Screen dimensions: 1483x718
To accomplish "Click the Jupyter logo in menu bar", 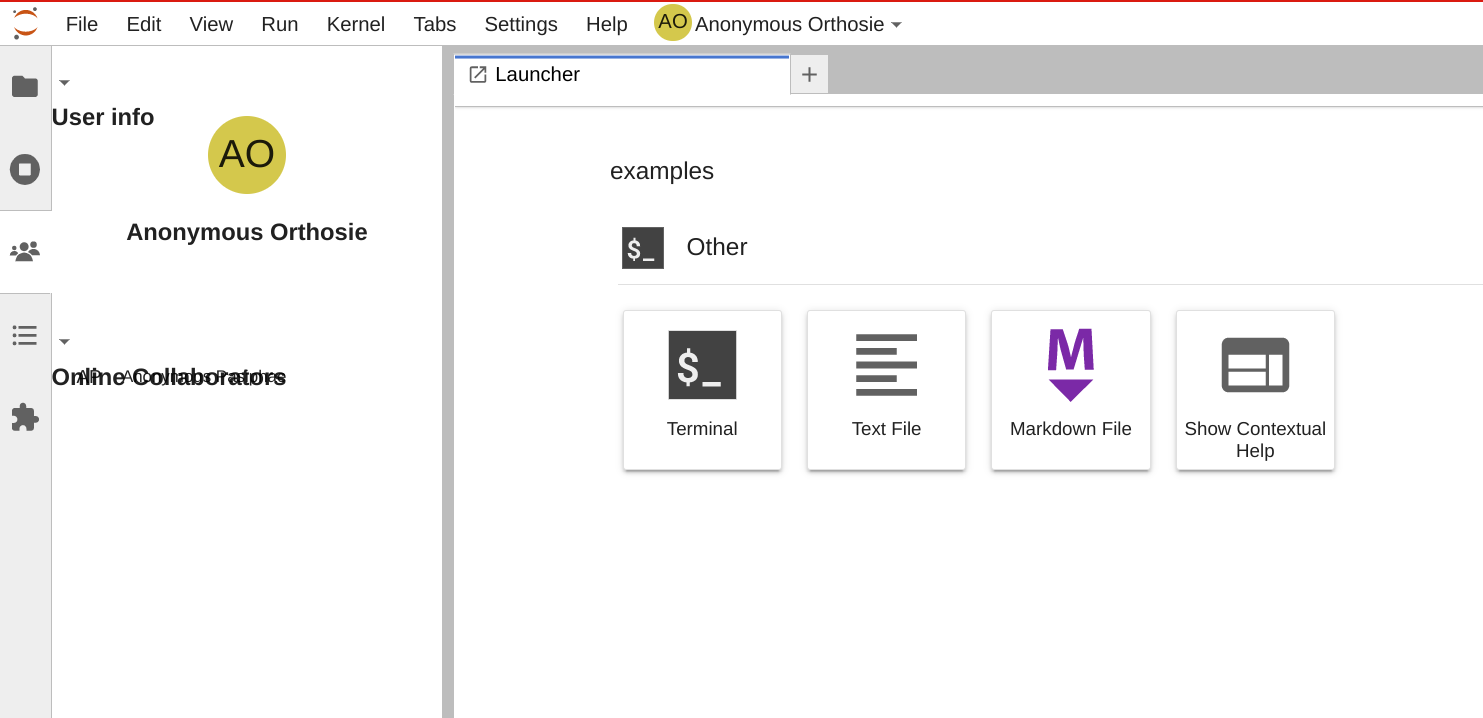I will pyautogui.click(x=25, y=23).
